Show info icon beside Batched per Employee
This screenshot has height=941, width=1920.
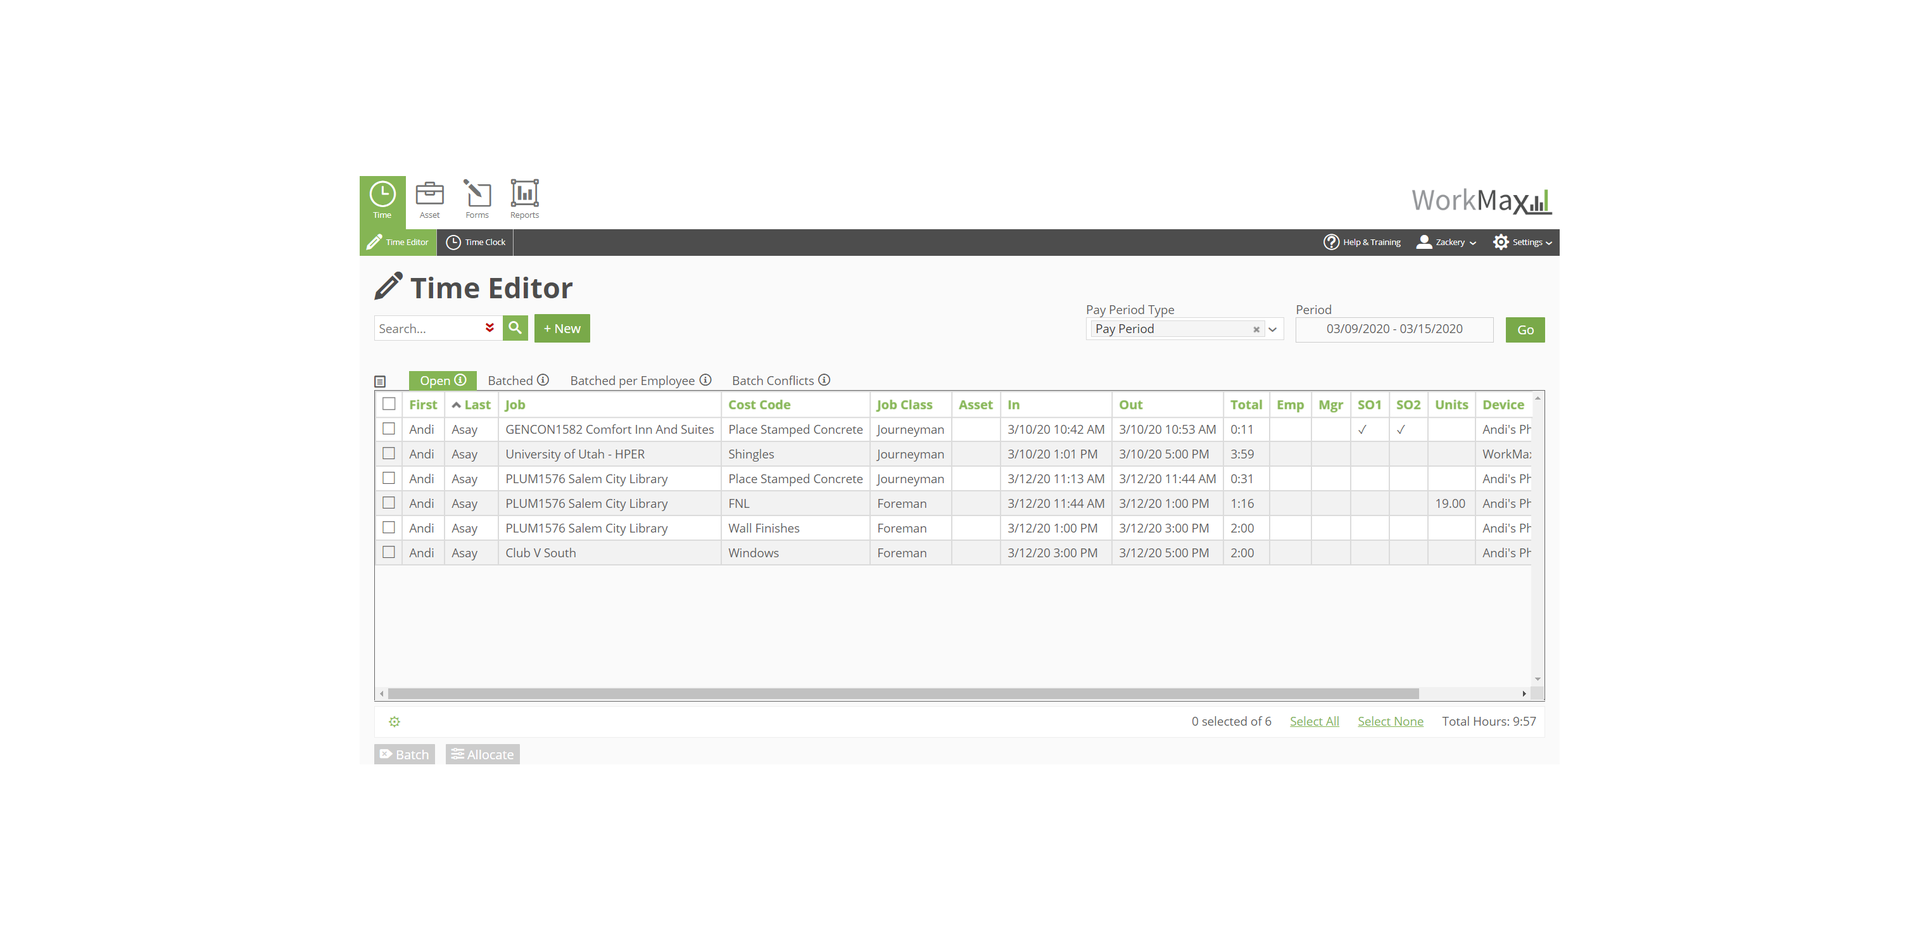(705, 380)
